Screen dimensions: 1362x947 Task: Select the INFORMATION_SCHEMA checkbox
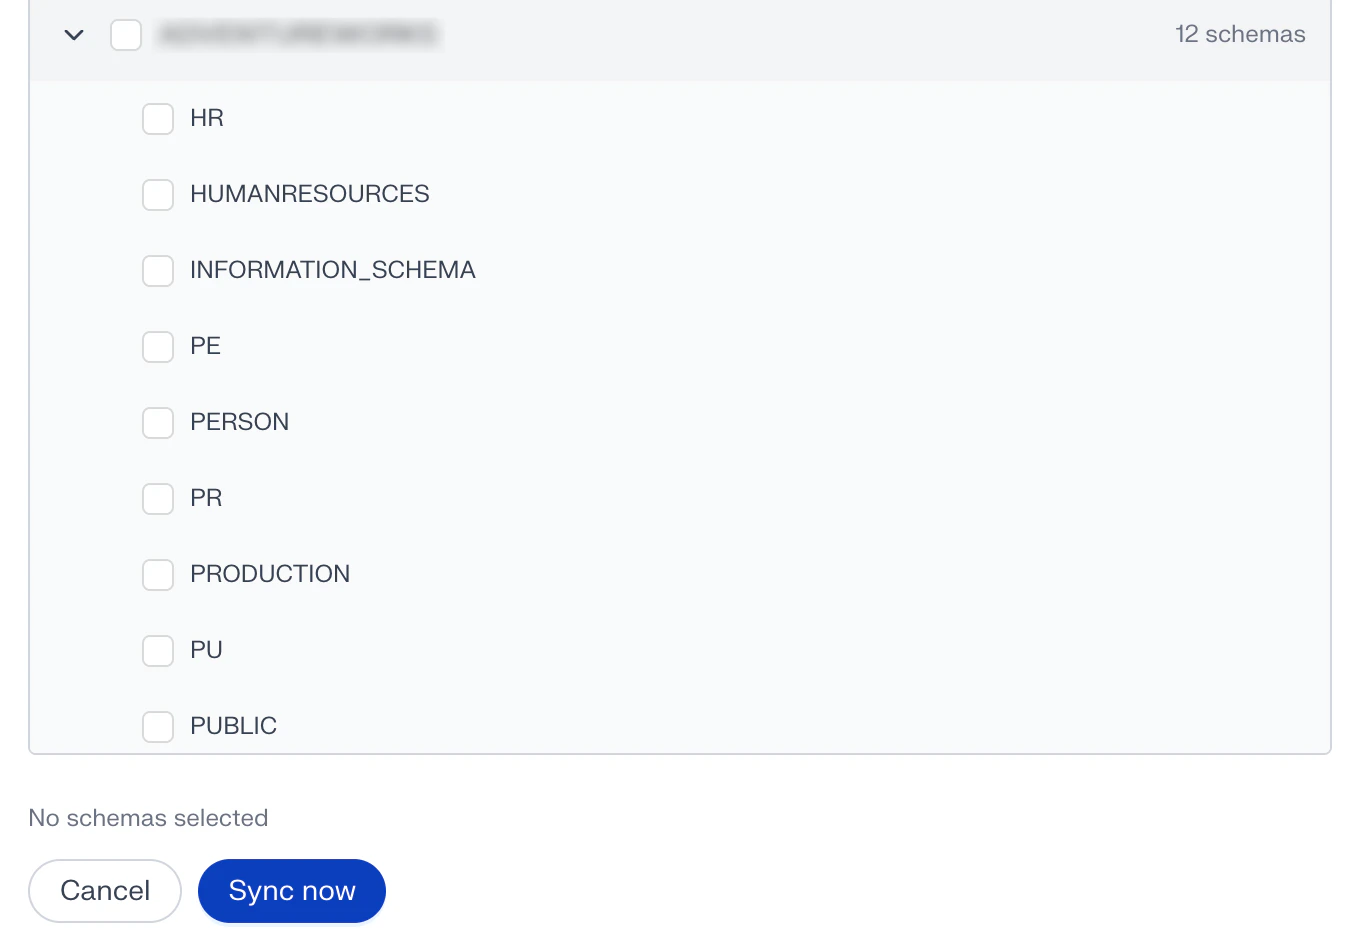coord(157,270)
